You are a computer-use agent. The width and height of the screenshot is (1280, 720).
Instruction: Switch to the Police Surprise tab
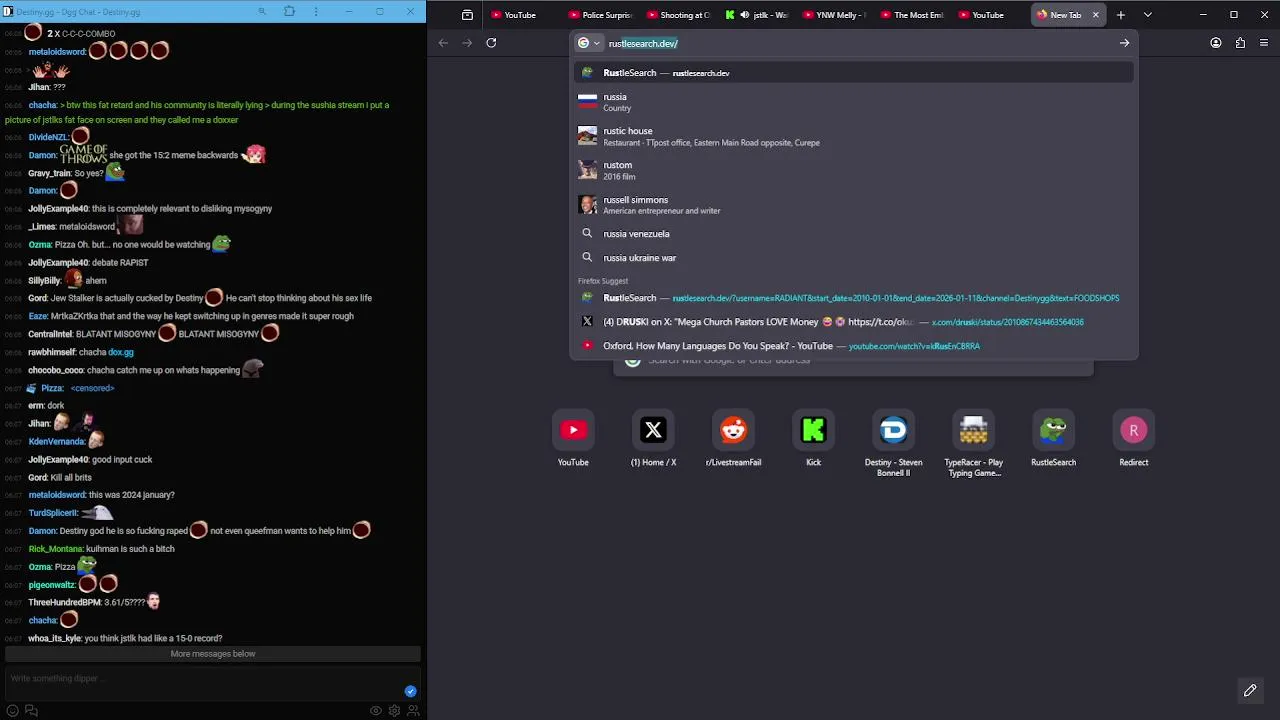click(x=600, y=15)
